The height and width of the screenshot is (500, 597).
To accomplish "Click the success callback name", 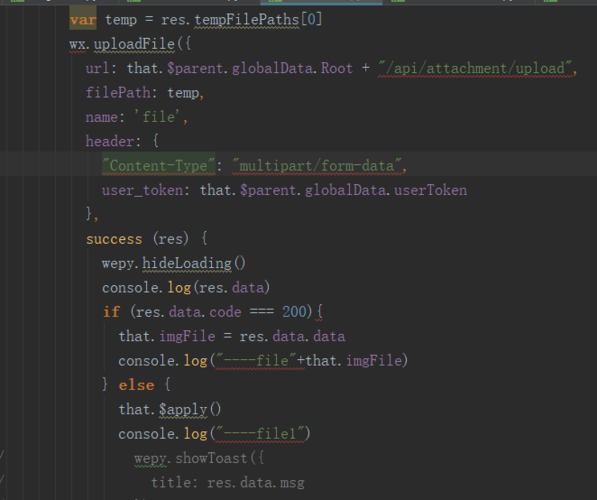I will pos(114,239).
